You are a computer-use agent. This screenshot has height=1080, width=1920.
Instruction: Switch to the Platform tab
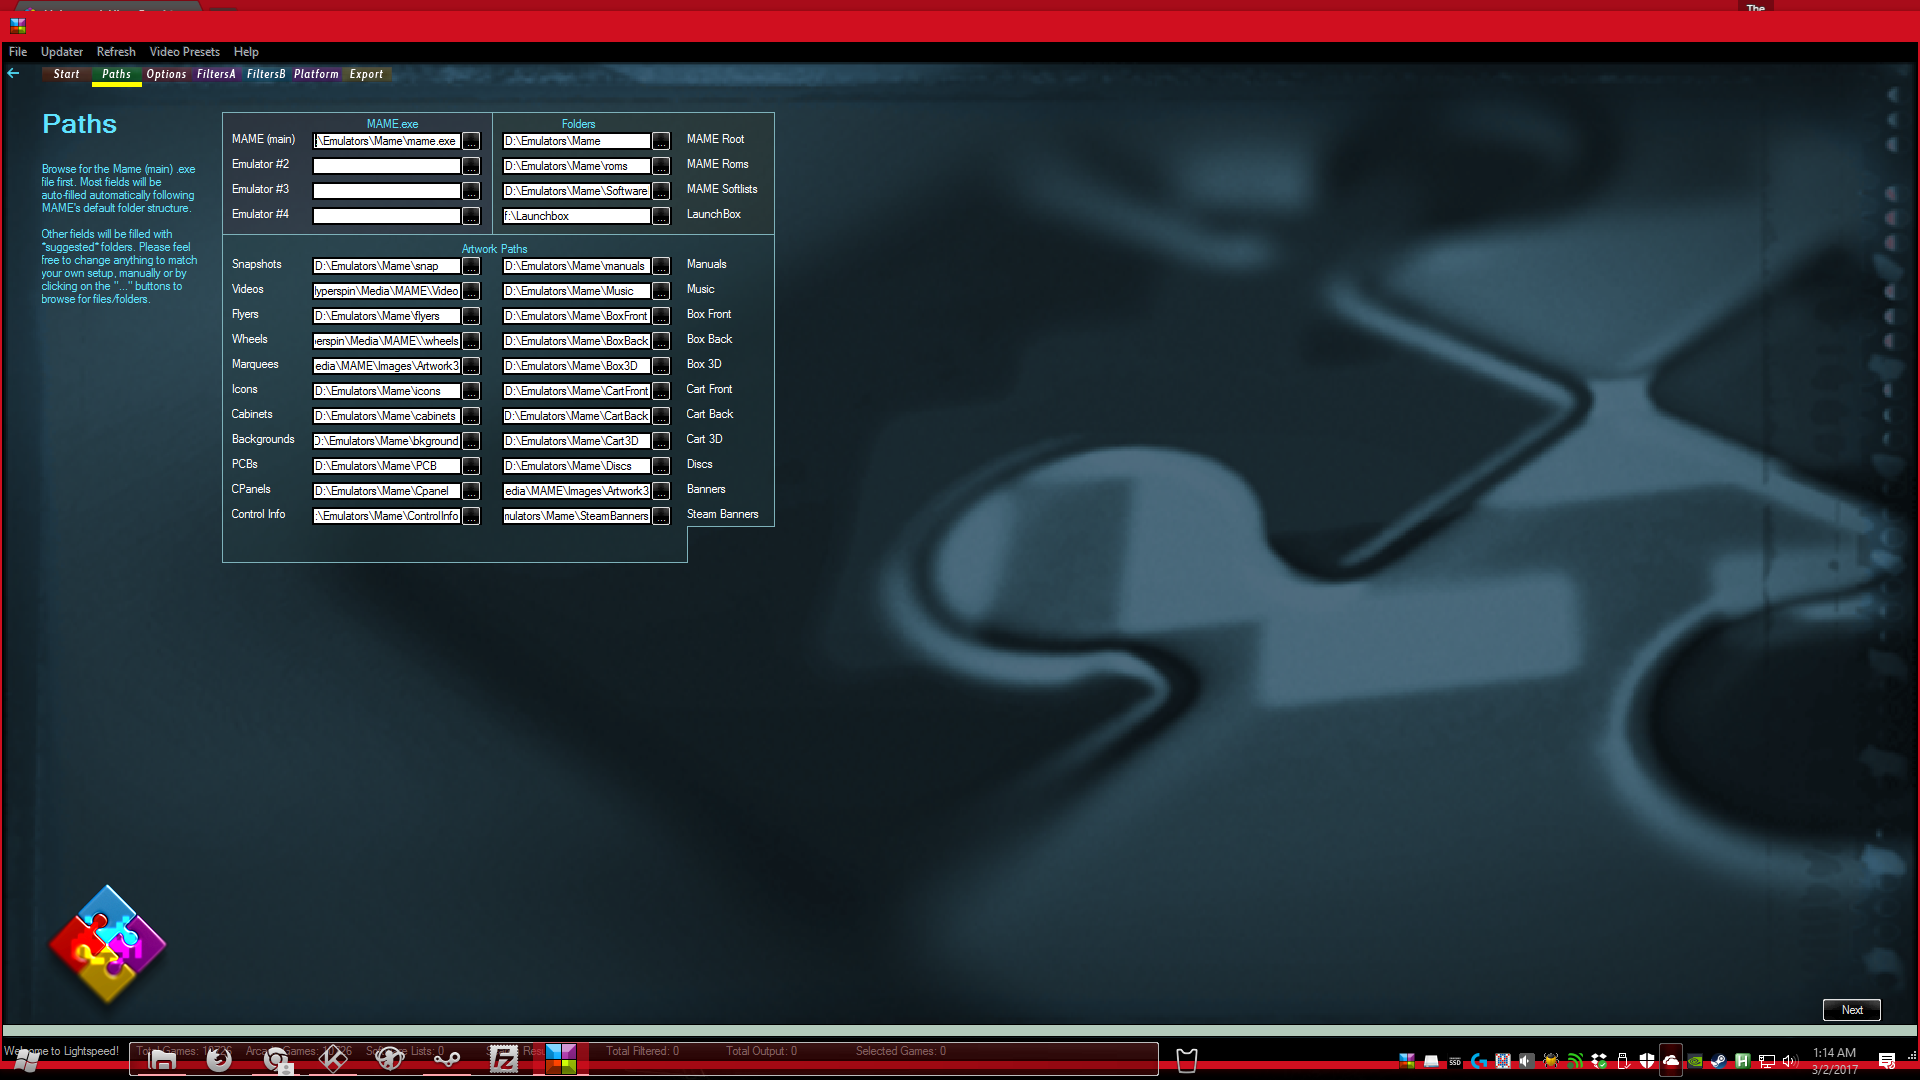(316, 74)
